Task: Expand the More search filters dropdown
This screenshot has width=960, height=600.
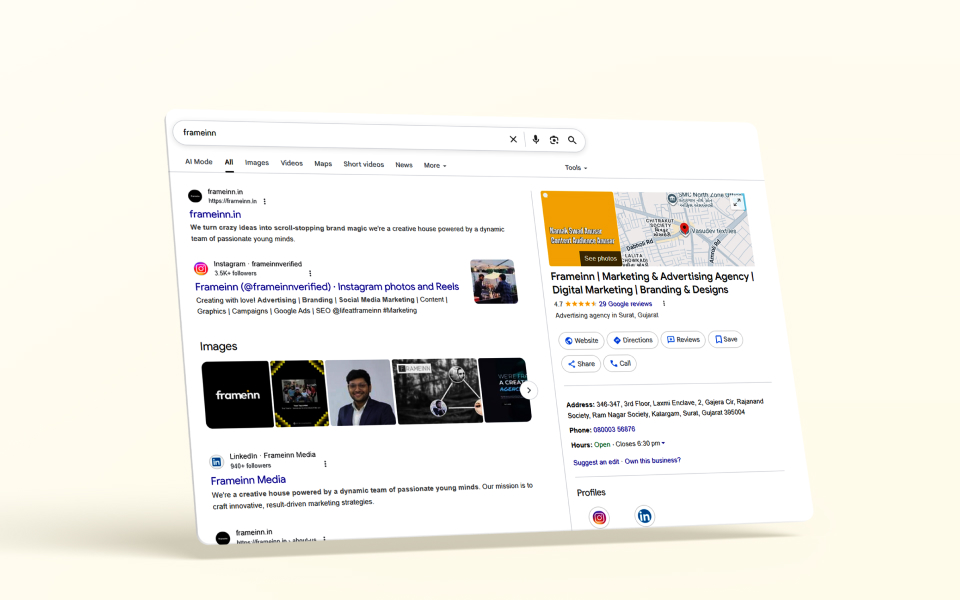Action: click(x=435, y=165)
